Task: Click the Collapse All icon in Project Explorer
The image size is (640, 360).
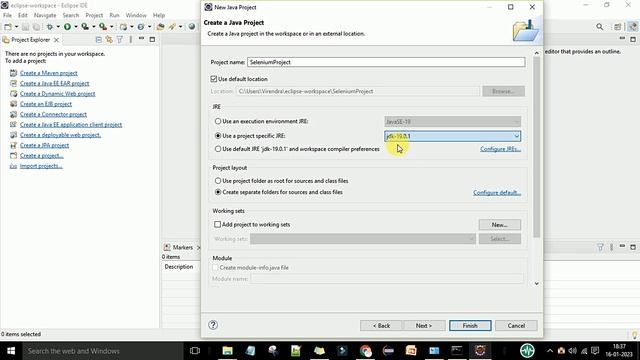Action: click(x=98, y=40)
